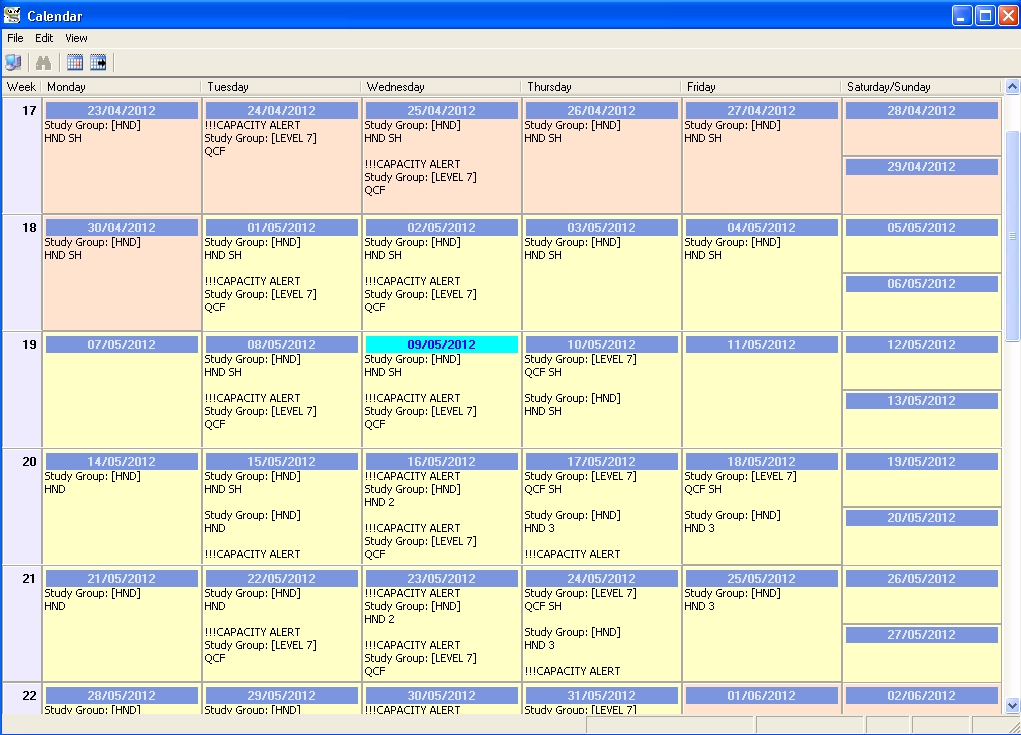Click week number 19

click(x=29, y=344)
